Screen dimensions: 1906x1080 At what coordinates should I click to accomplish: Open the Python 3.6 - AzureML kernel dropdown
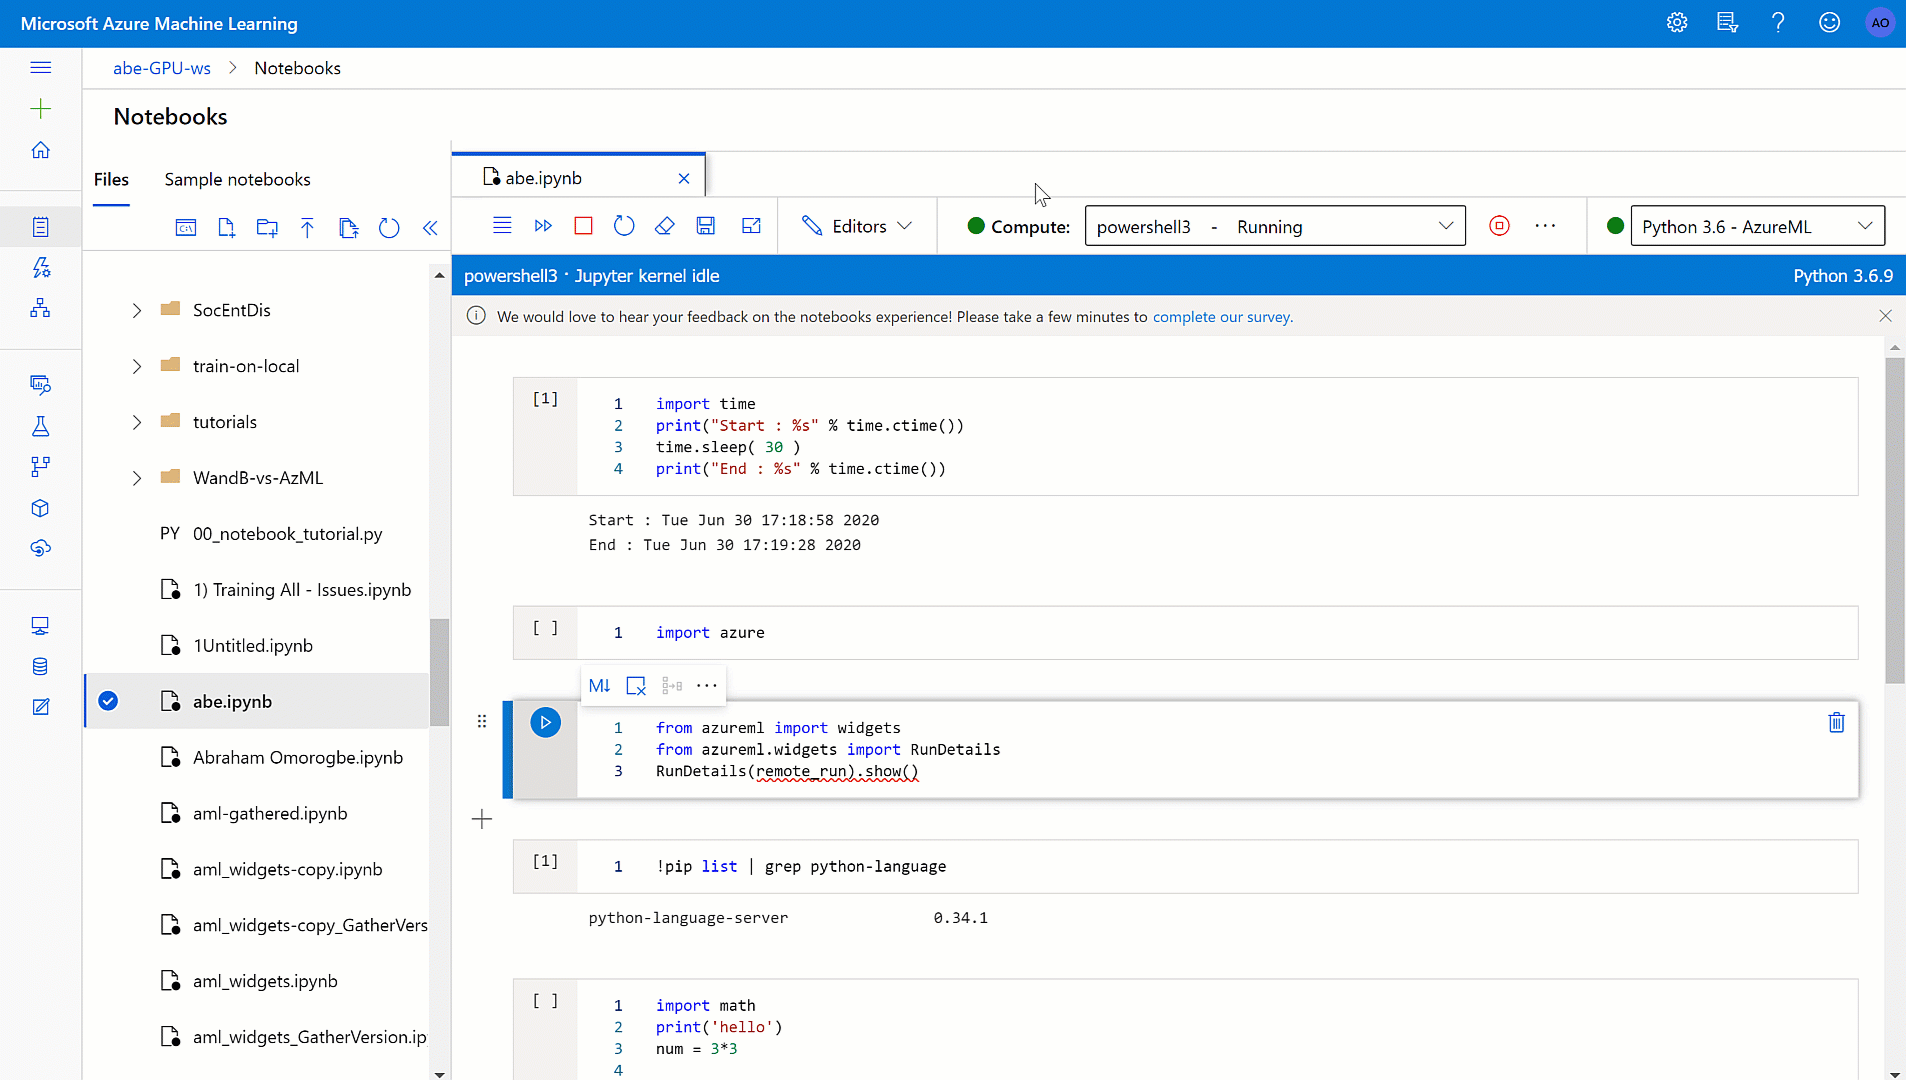tap(1757, 226)
